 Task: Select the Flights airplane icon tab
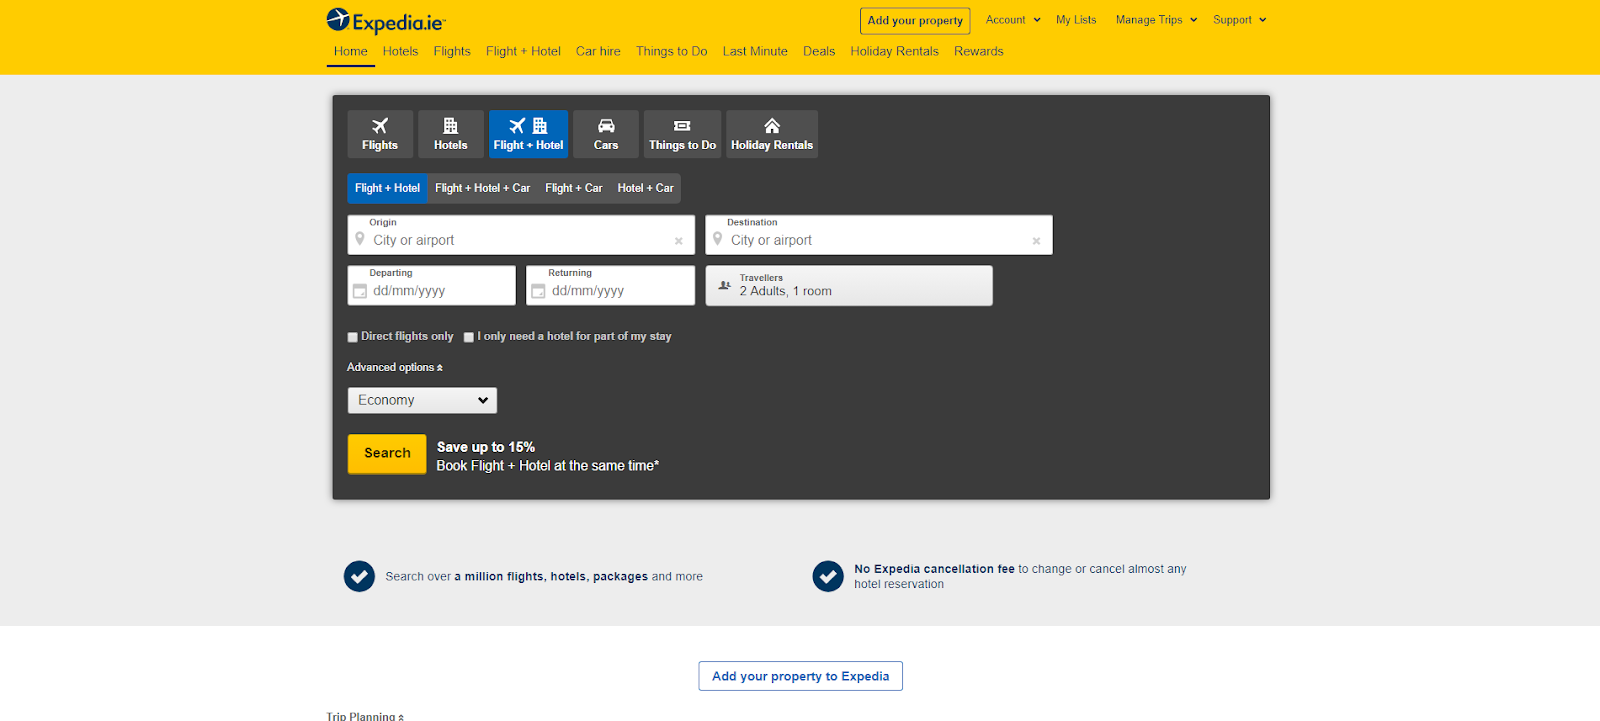[x=380, y=134]
